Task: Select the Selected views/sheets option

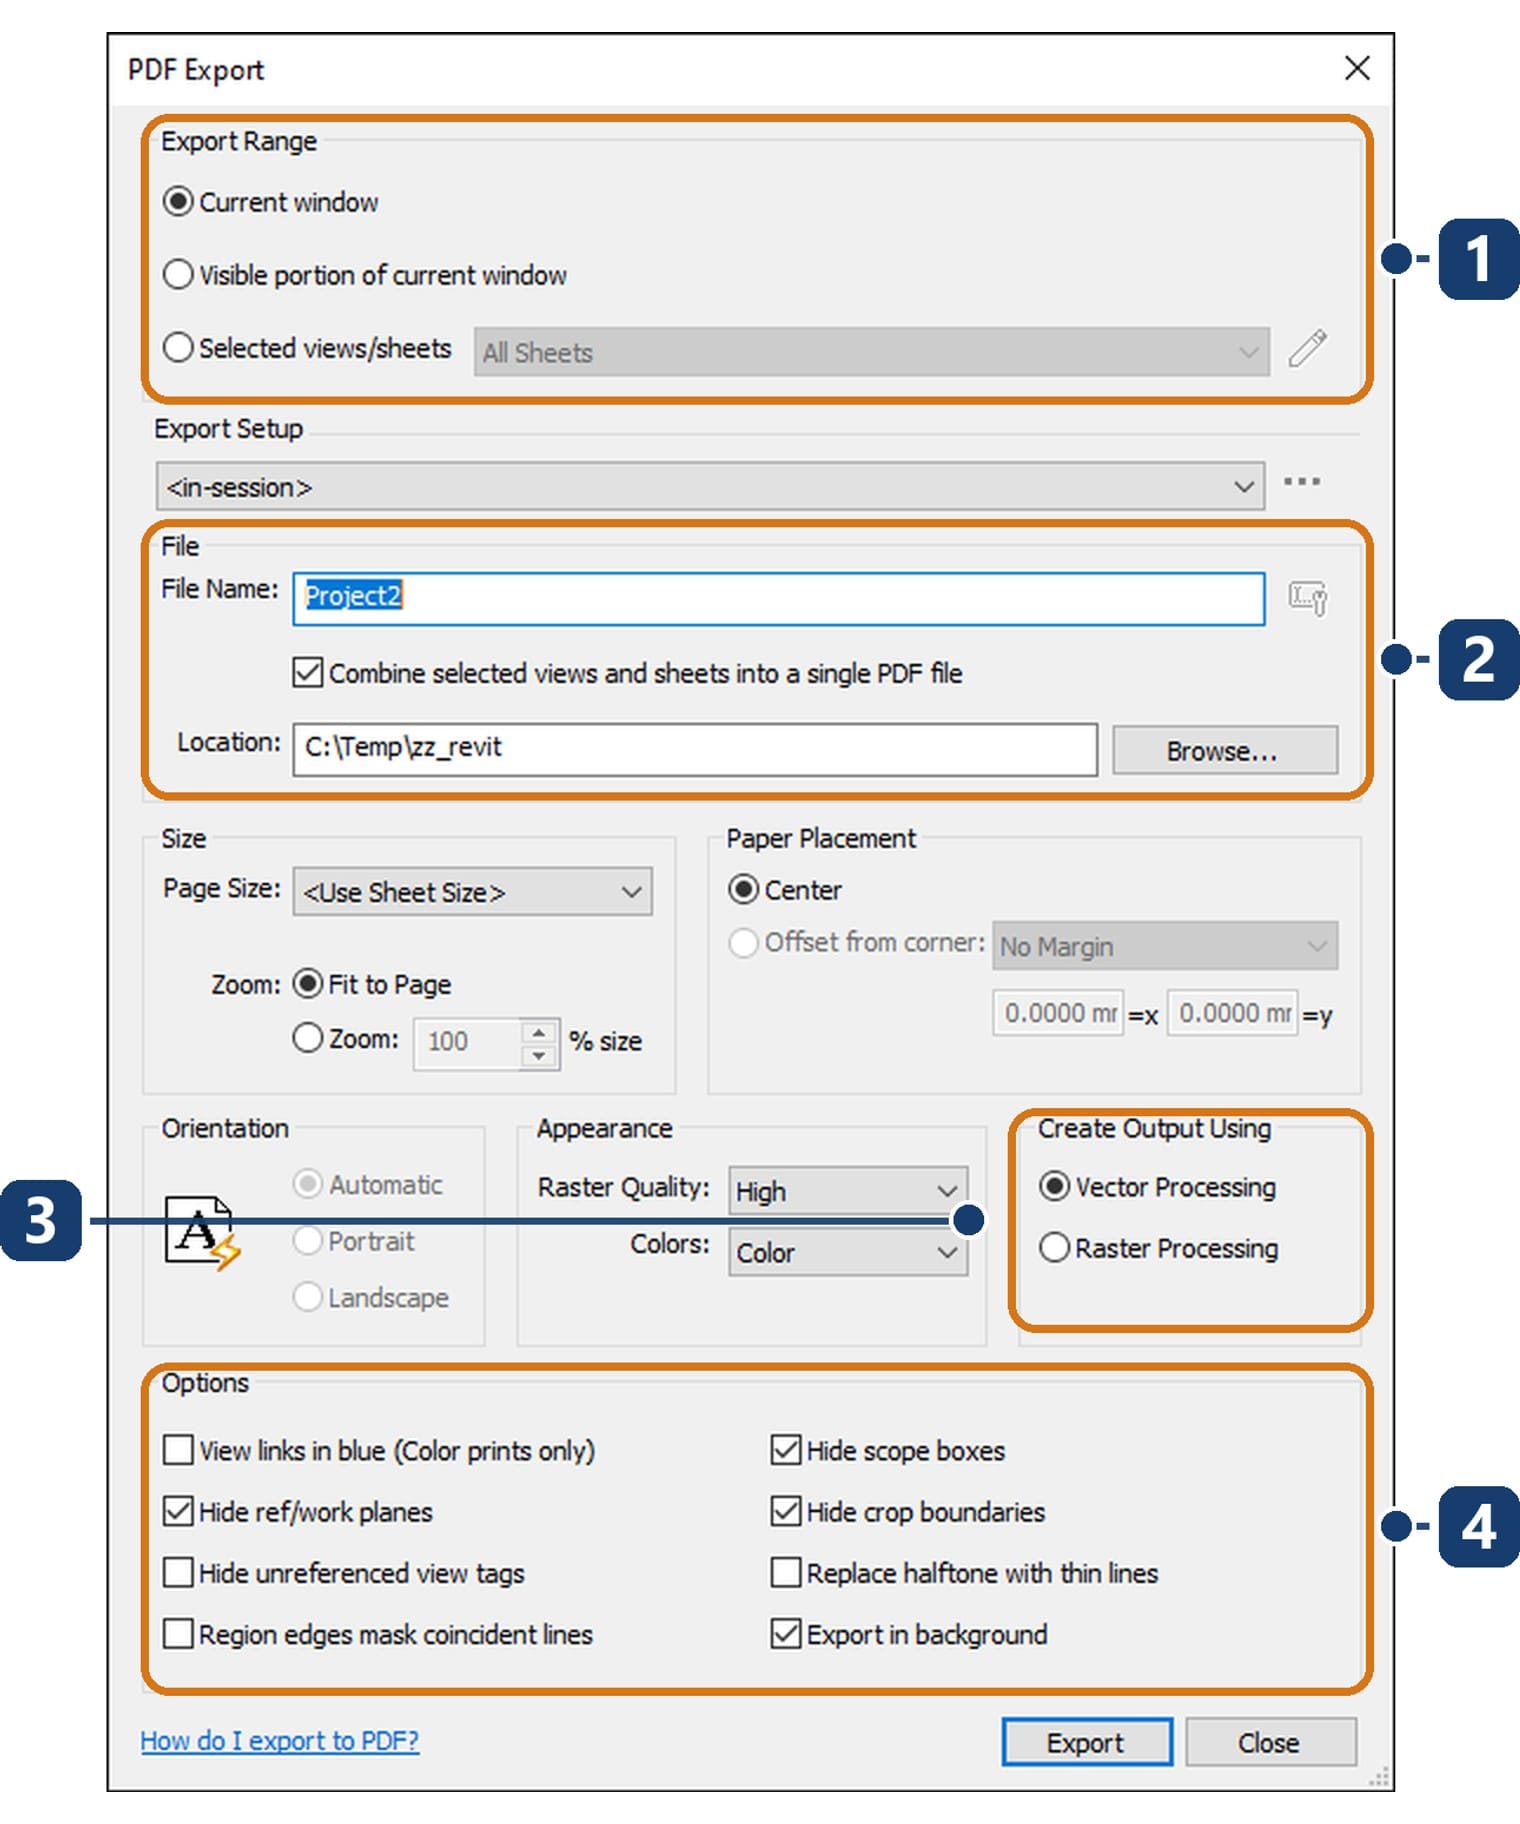Action: click(178, 347)
